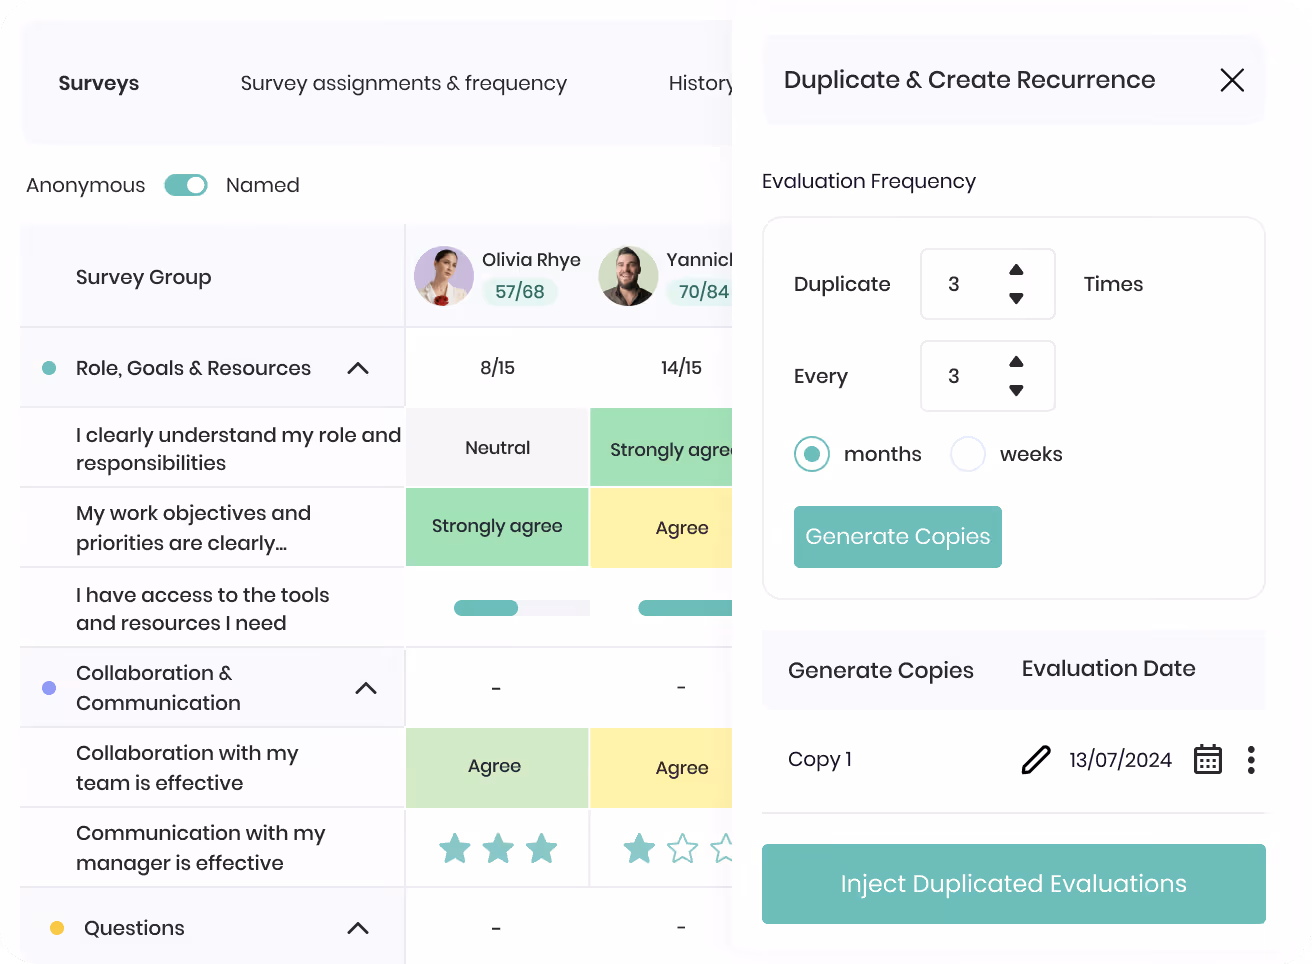
Task: Decrease the Duplicate times value
Action: pyautogui.click(x=1016, y=298)
